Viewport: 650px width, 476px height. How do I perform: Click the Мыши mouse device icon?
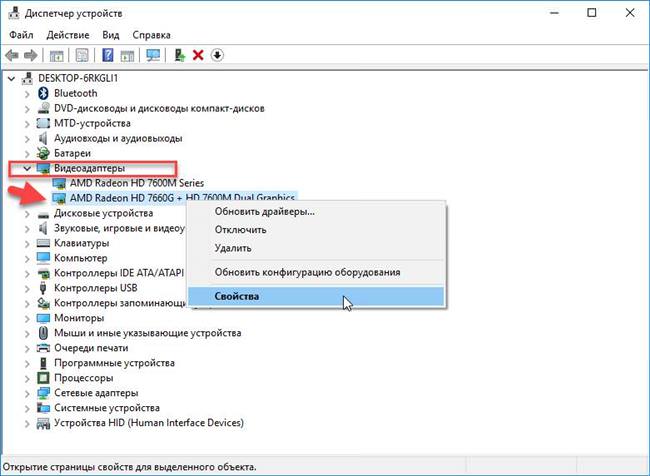click(x=43, y=333)
